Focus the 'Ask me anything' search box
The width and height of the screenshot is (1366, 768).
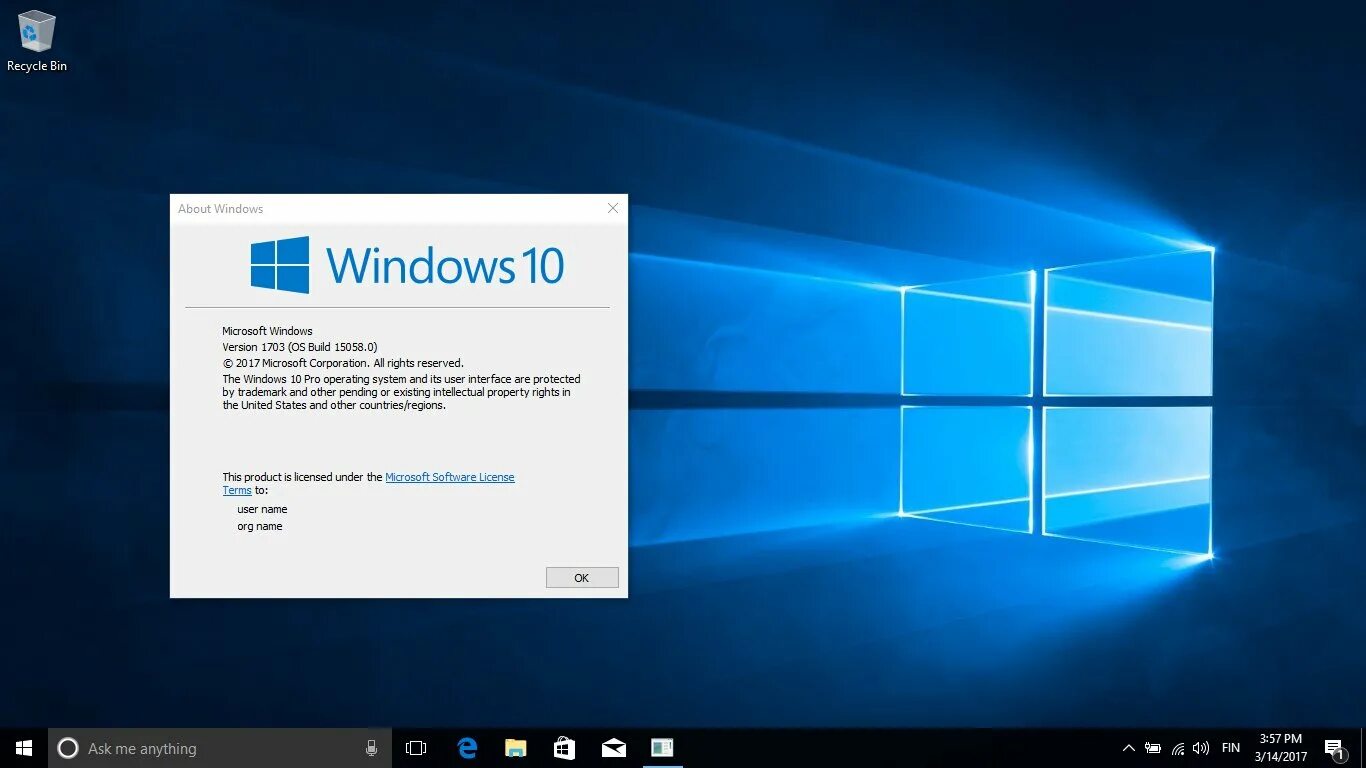(220, 748)
